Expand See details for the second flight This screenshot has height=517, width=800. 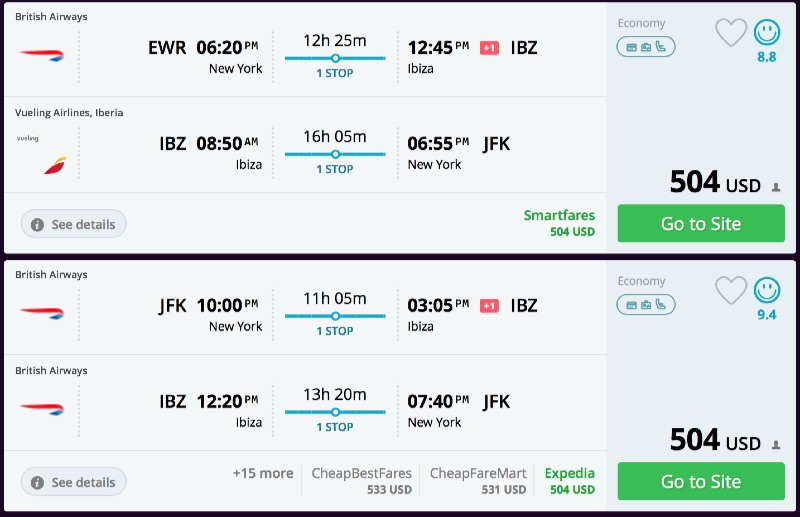[73, 482]
